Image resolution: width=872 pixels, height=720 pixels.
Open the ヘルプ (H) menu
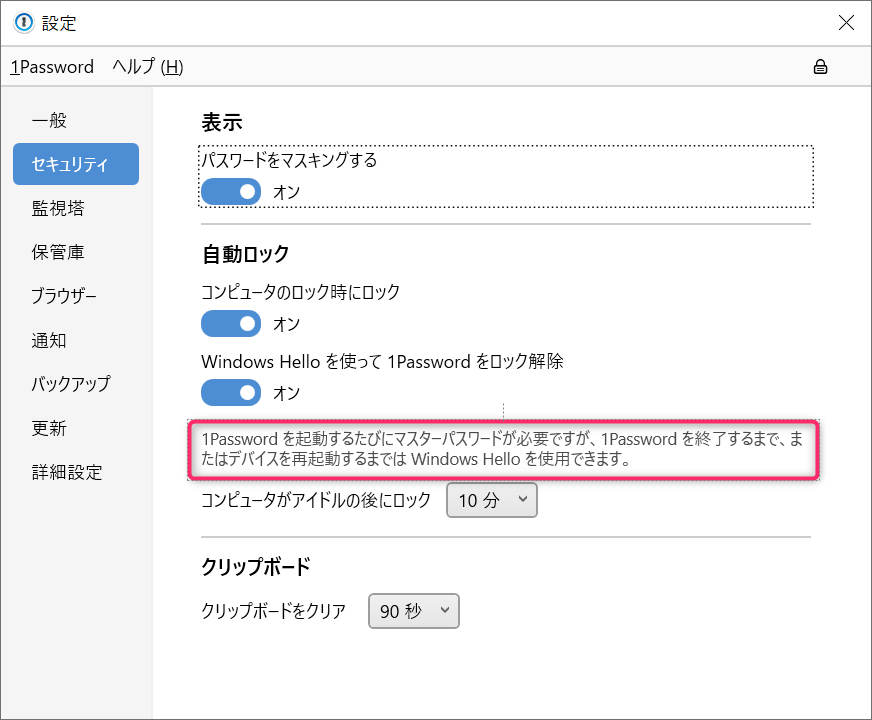tap(147, 67)
